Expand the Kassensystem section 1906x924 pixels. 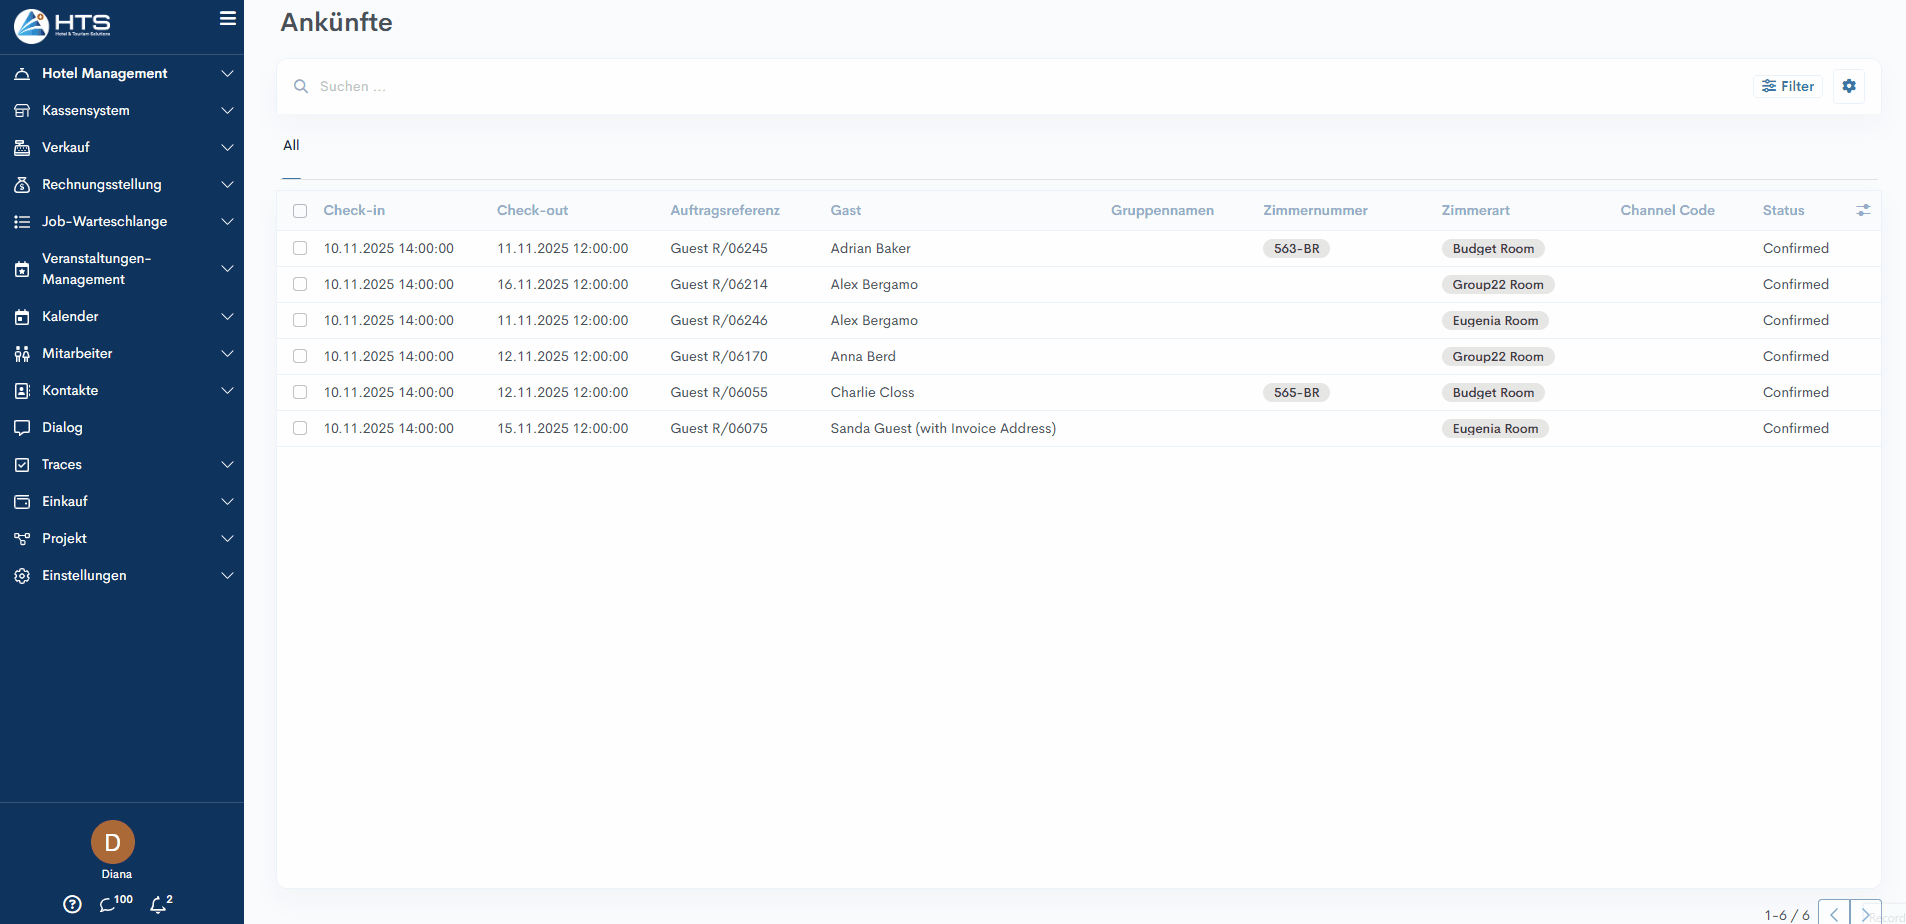pos(86,110)
